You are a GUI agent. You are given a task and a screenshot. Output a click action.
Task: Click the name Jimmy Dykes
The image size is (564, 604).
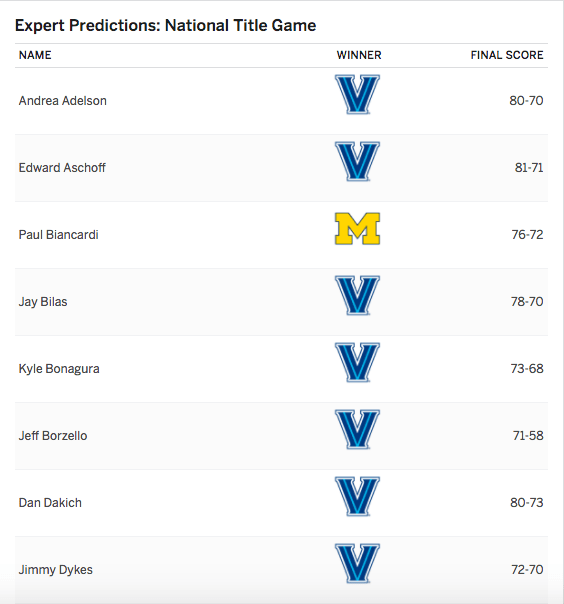point(56,570)
